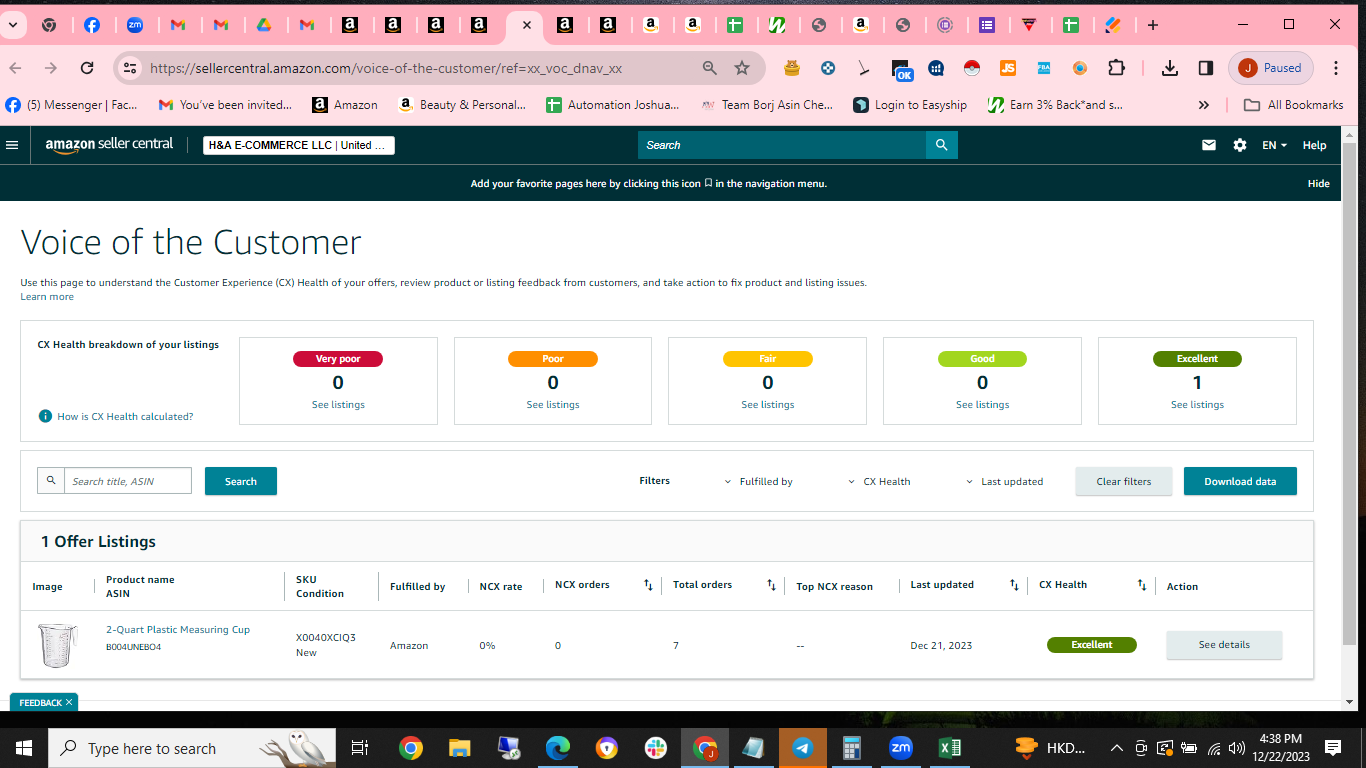Image resolution: width=1366 pixels, height=768 pixels.
Task: Click the Clear filters button
Action: point(1124,481)
